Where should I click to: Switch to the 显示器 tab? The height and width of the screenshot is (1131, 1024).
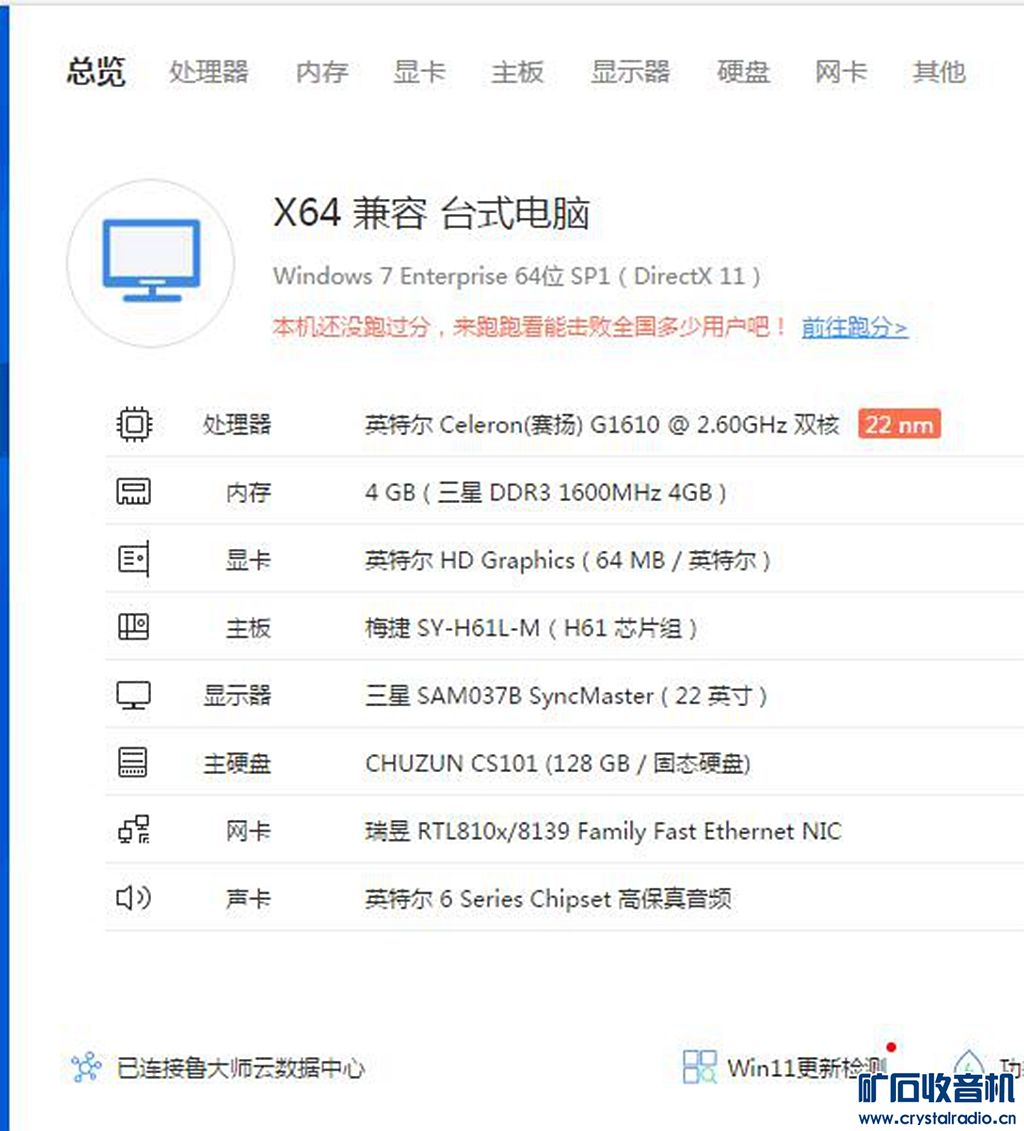pos(630,71)
